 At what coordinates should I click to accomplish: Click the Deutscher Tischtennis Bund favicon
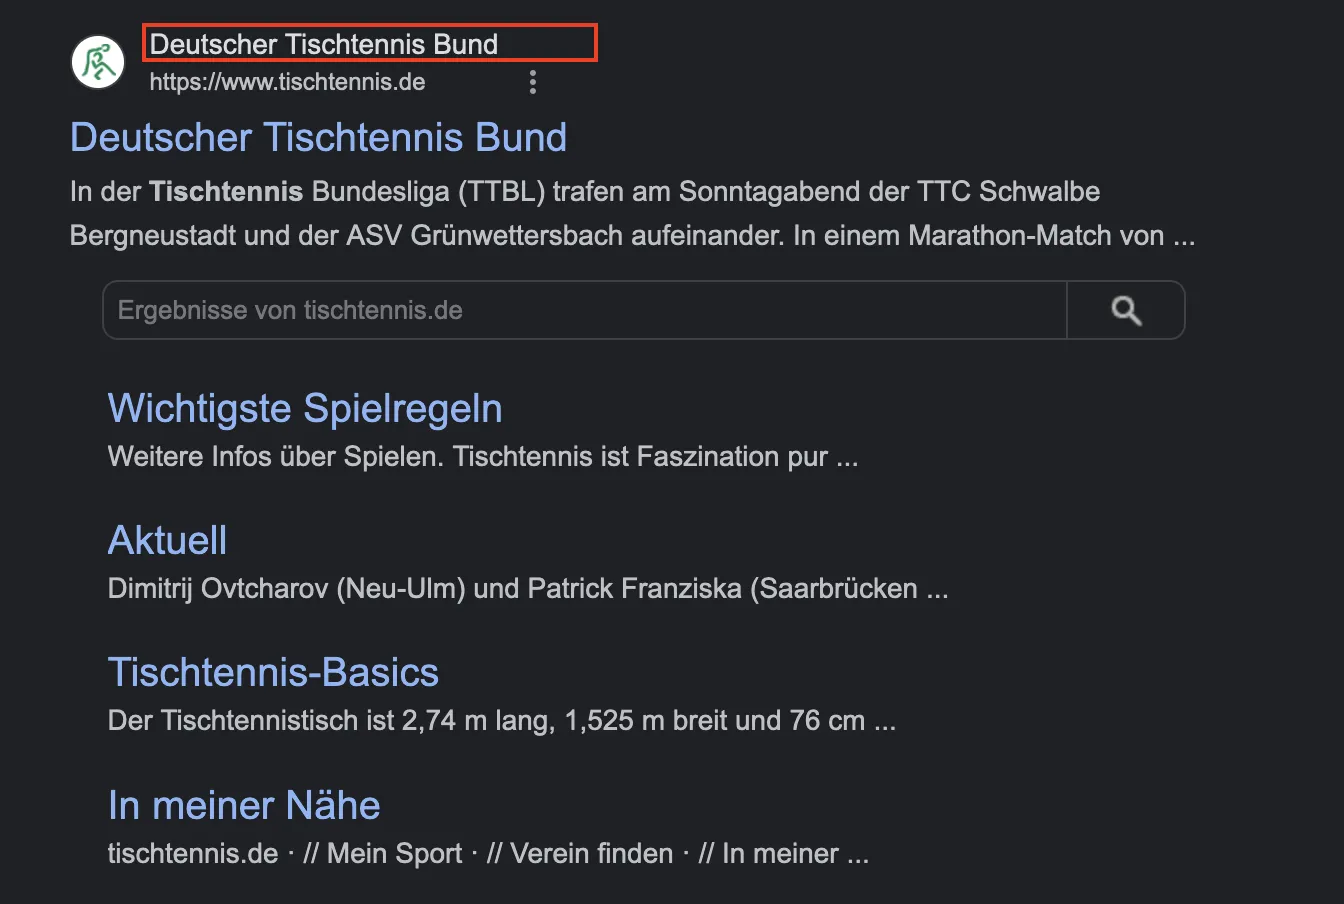(98, 62)
